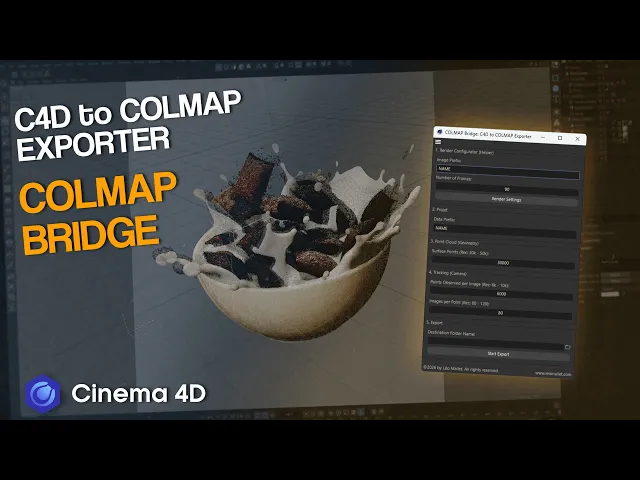Focus the Image Prefix input field
640x480 pixels.
[507, 172]
